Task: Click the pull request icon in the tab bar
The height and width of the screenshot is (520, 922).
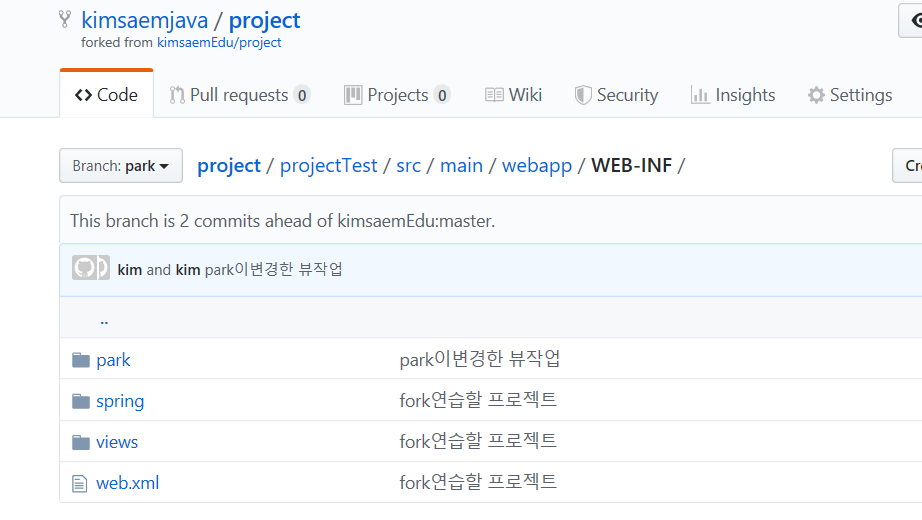Action: (177, 95)
